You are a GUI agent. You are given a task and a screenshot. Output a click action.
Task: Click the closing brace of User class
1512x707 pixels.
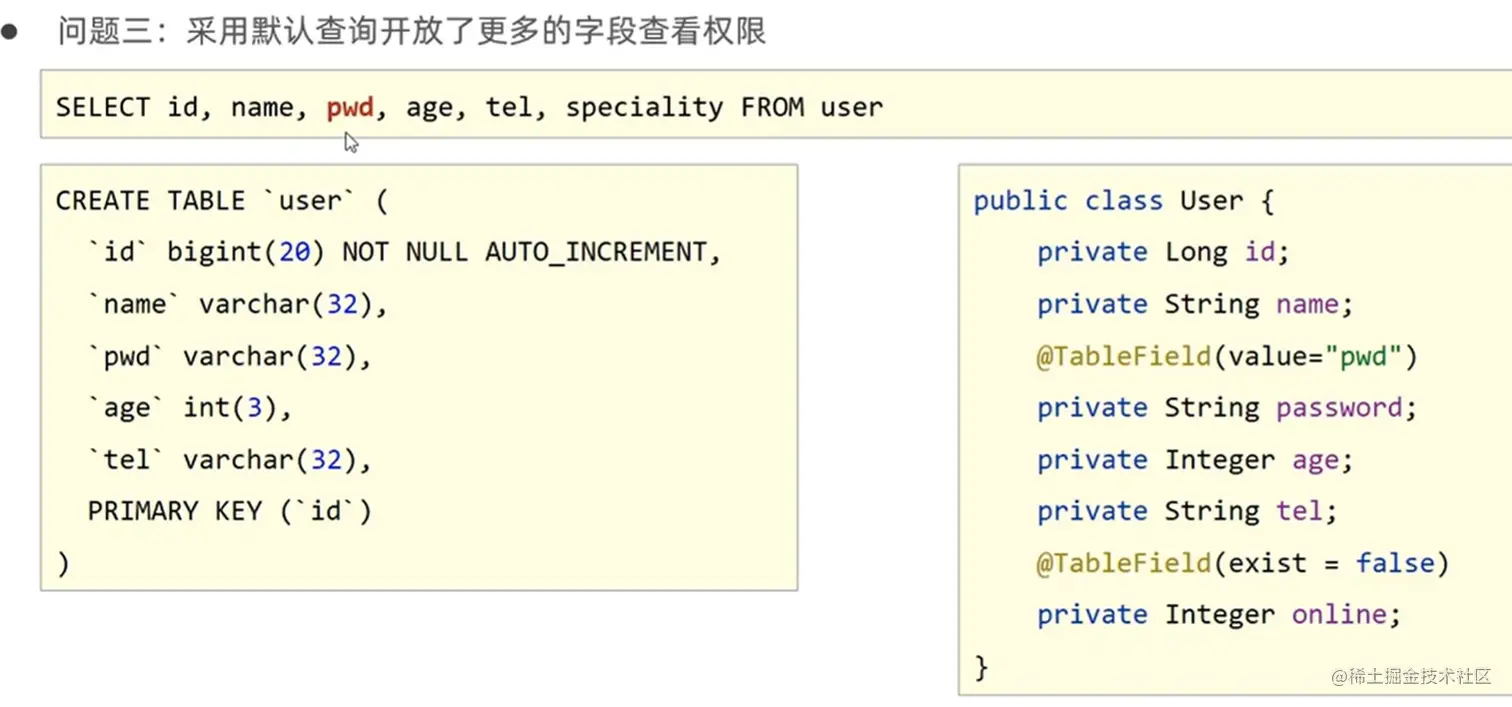click(x=981, y=667)
